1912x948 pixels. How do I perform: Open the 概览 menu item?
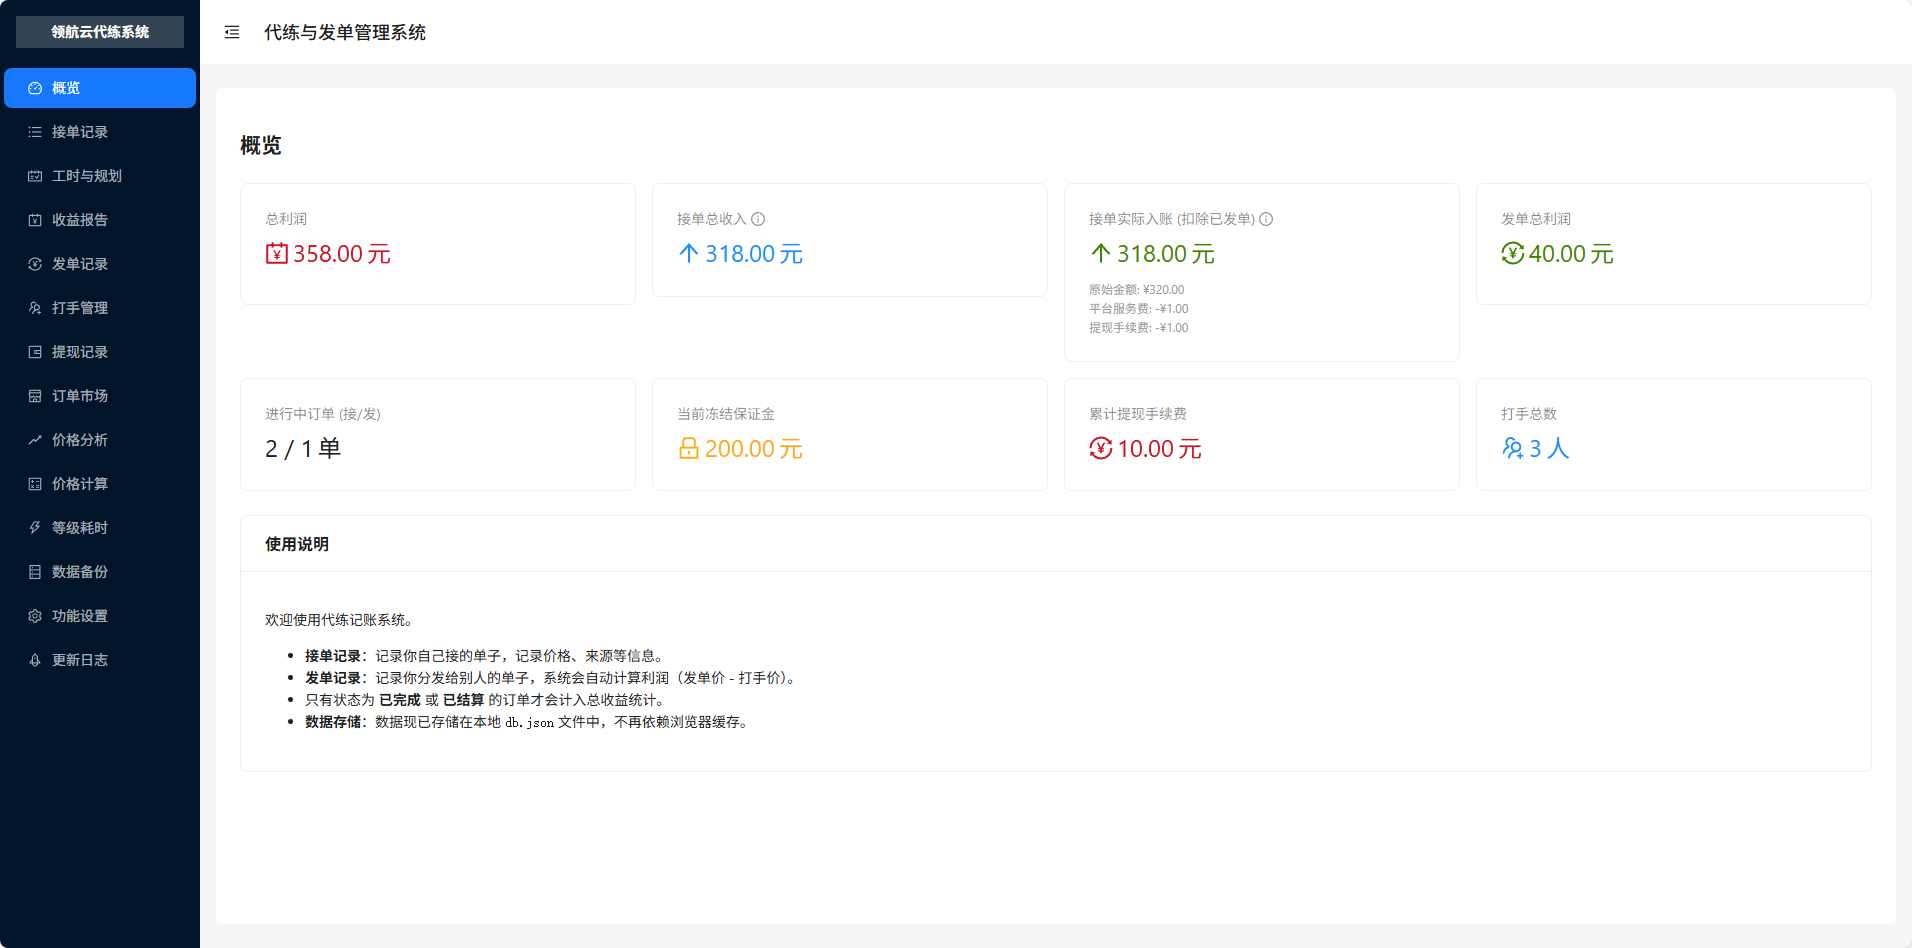coord(99,88)
